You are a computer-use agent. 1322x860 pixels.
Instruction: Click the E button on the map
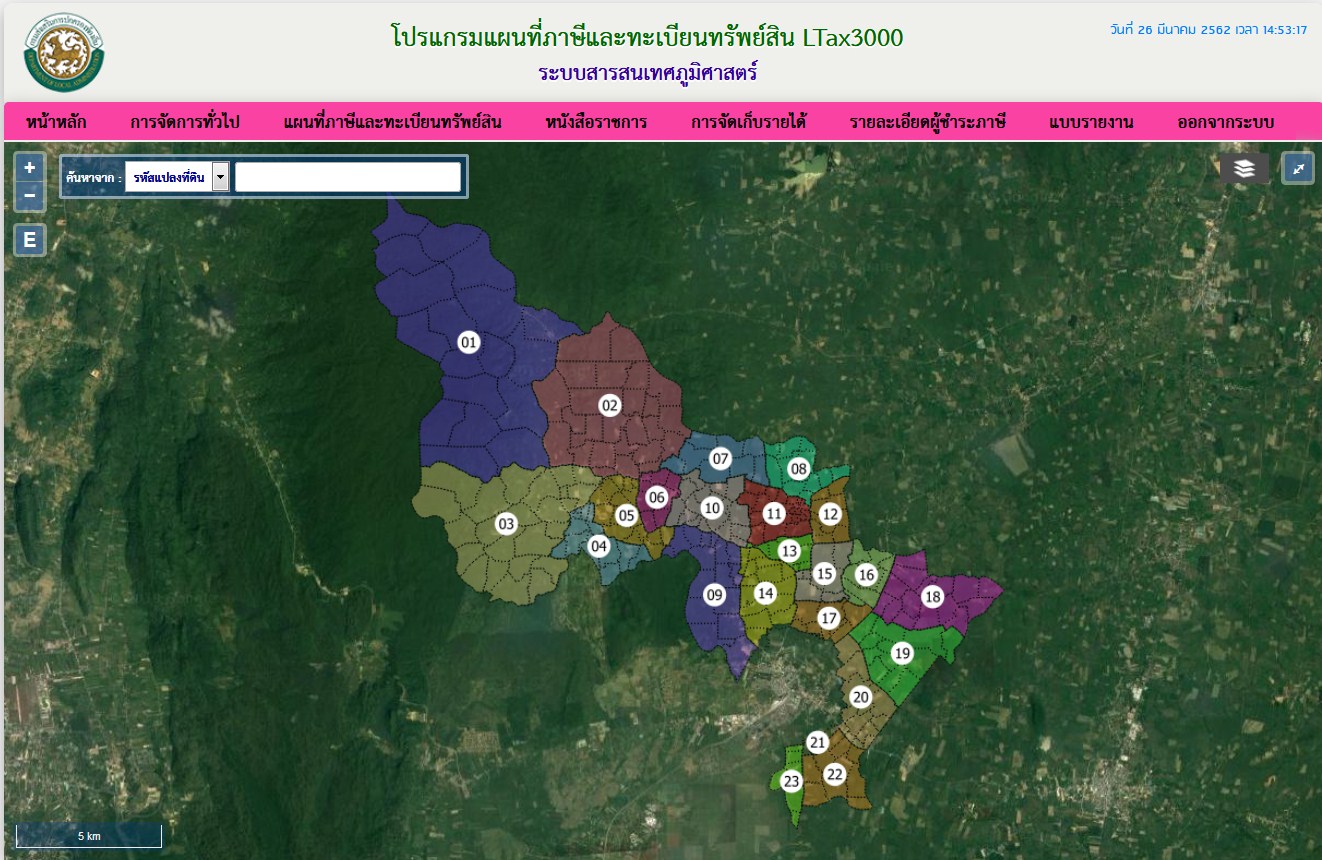click(x=30, y=240)
